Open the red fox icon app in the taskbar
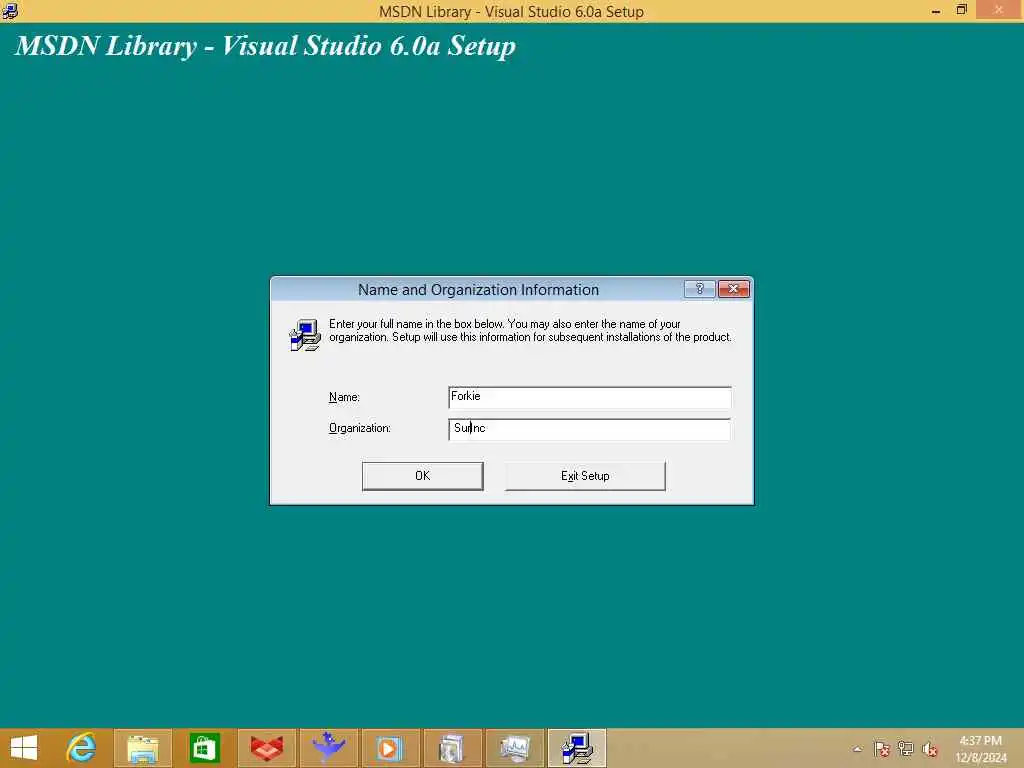The width and height of the screenshot is (1024, 768). 266,748
